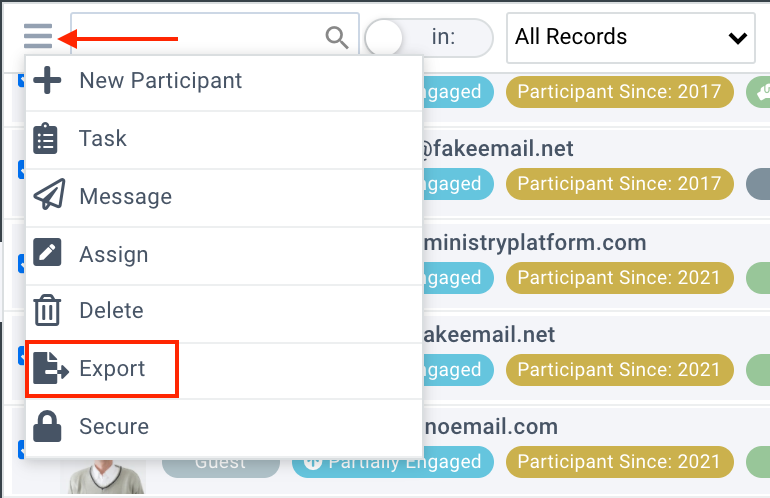
Task: Click the paper plane Message icon
Action: coord(47,196)
